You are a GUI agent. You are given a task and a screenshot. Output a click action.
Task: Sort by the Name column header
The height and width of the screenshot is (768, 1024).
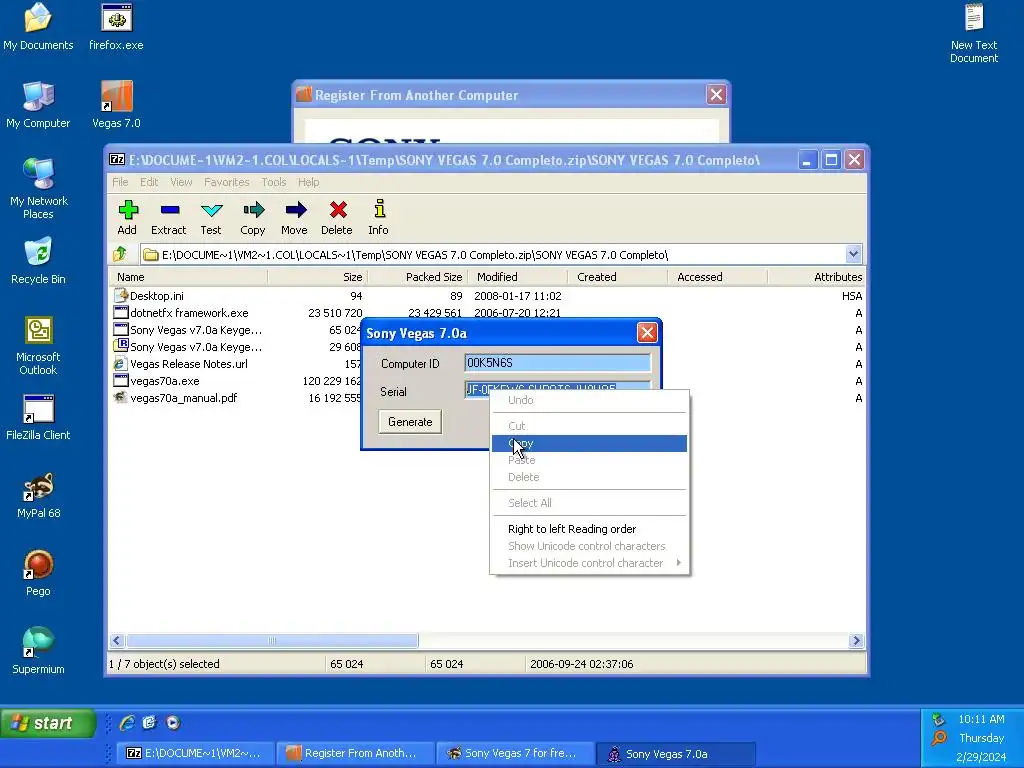coord(188,277)
